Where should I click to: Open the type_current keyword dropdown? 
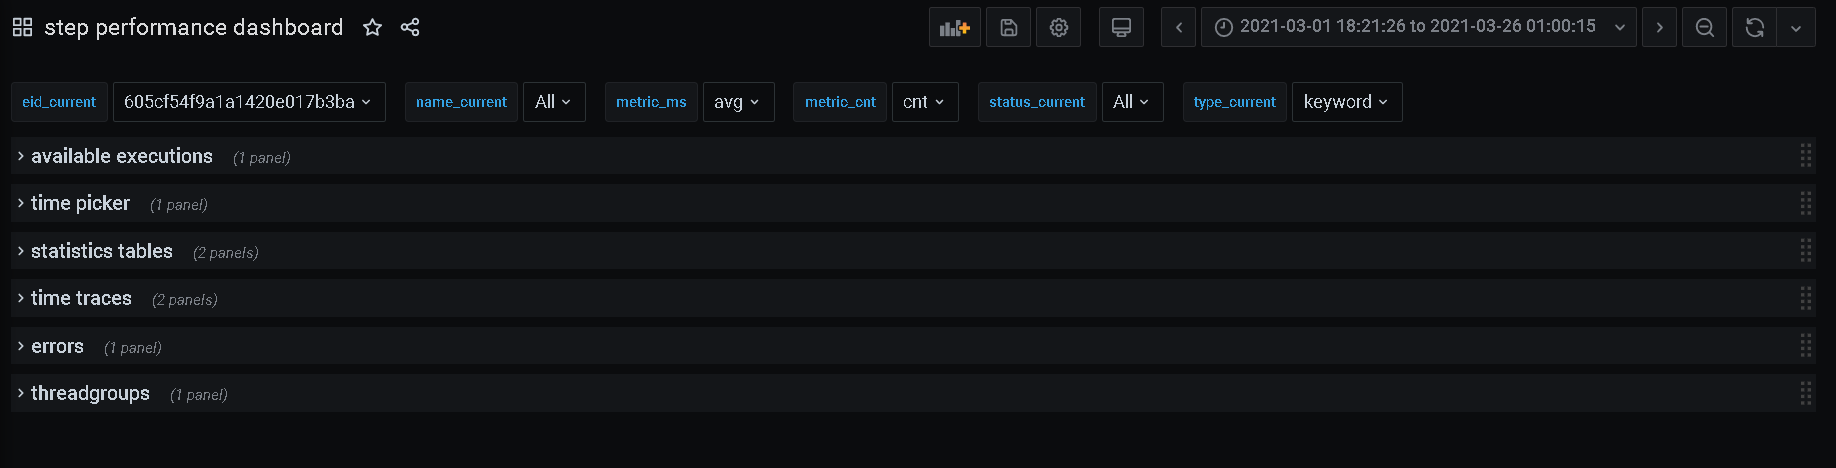(1347, 102)
